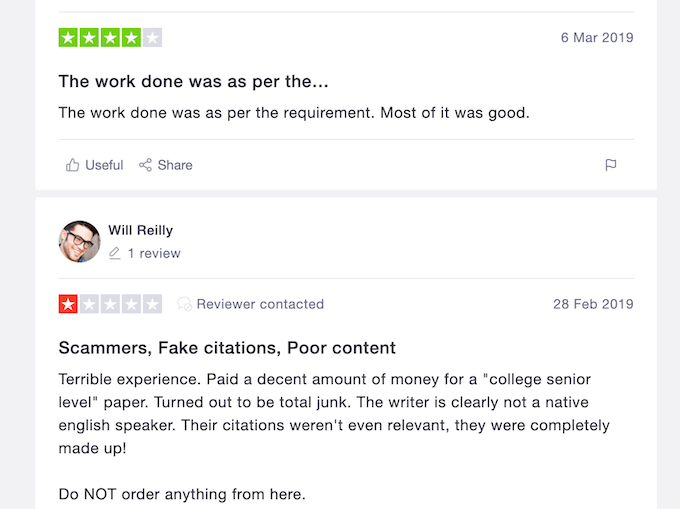Click the red first star of Will's rating
The image size is (680, 509).
pos(68,304)
